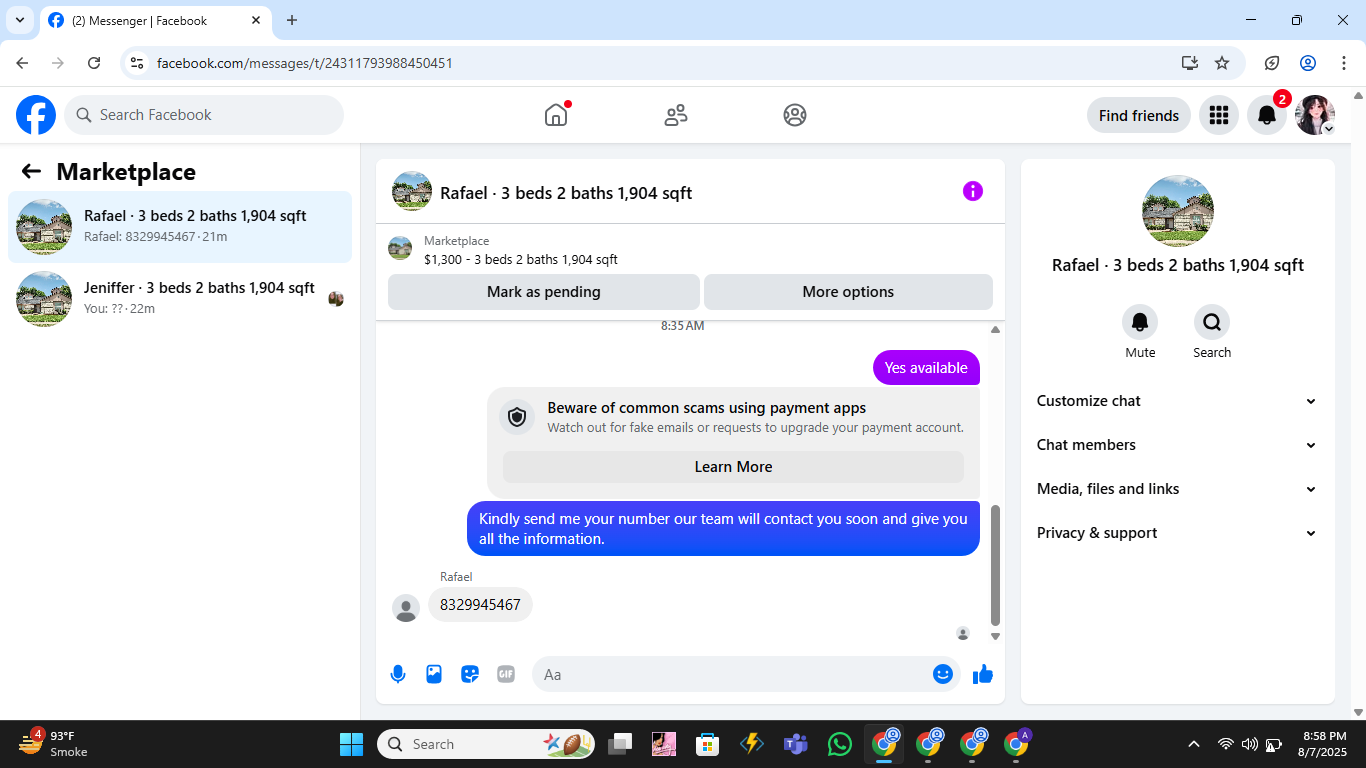View site information icon next to the URL
This screenshot has width=1366, height=768.
pyautogui.click(x=138, y=63)
